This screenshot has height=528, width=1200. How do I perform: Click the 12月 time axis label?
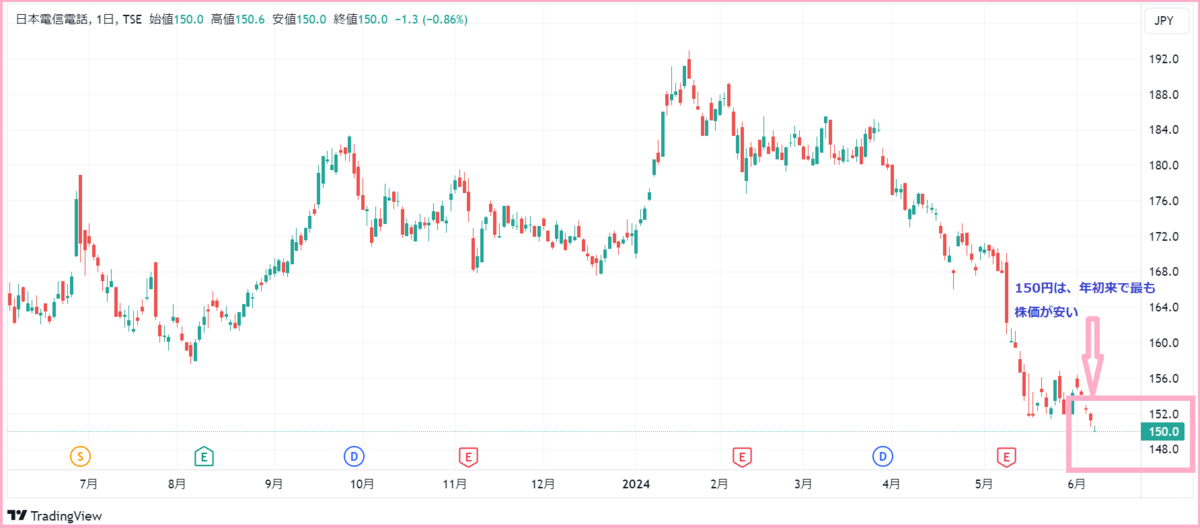pyautogui.click(x=543, y=485)
